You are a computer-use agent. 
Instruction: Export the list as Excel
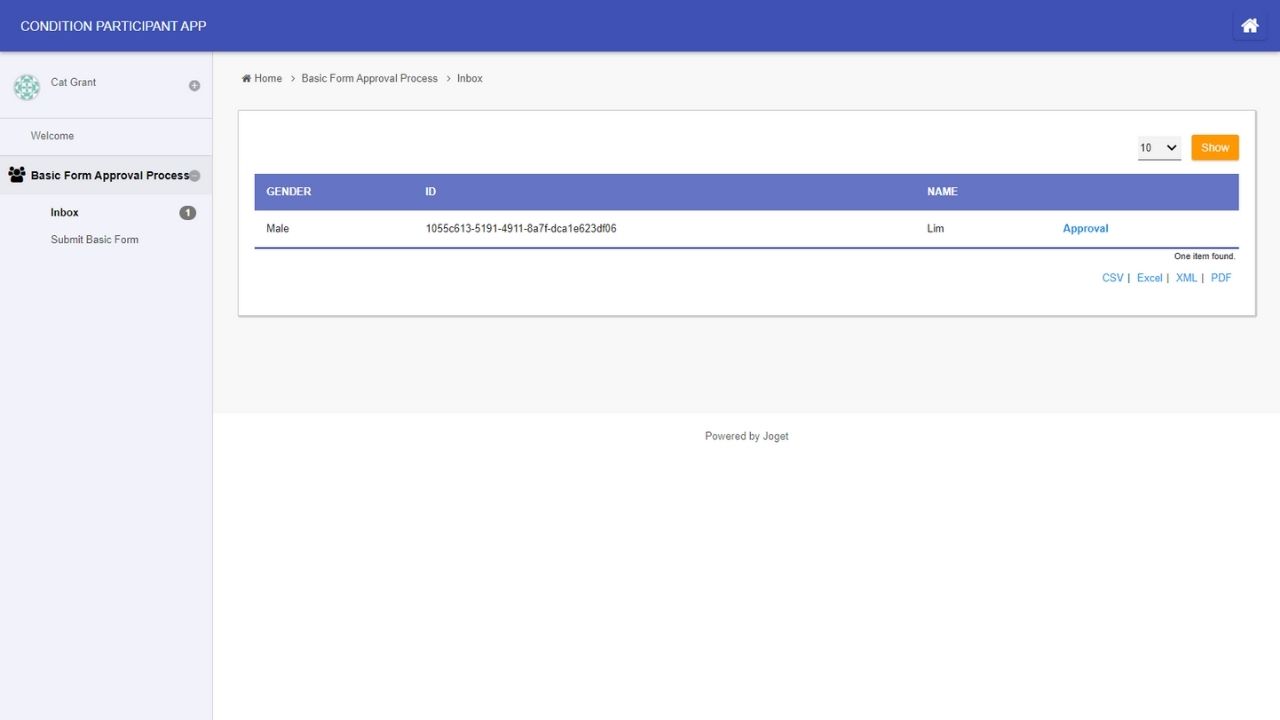(1149, 278)
